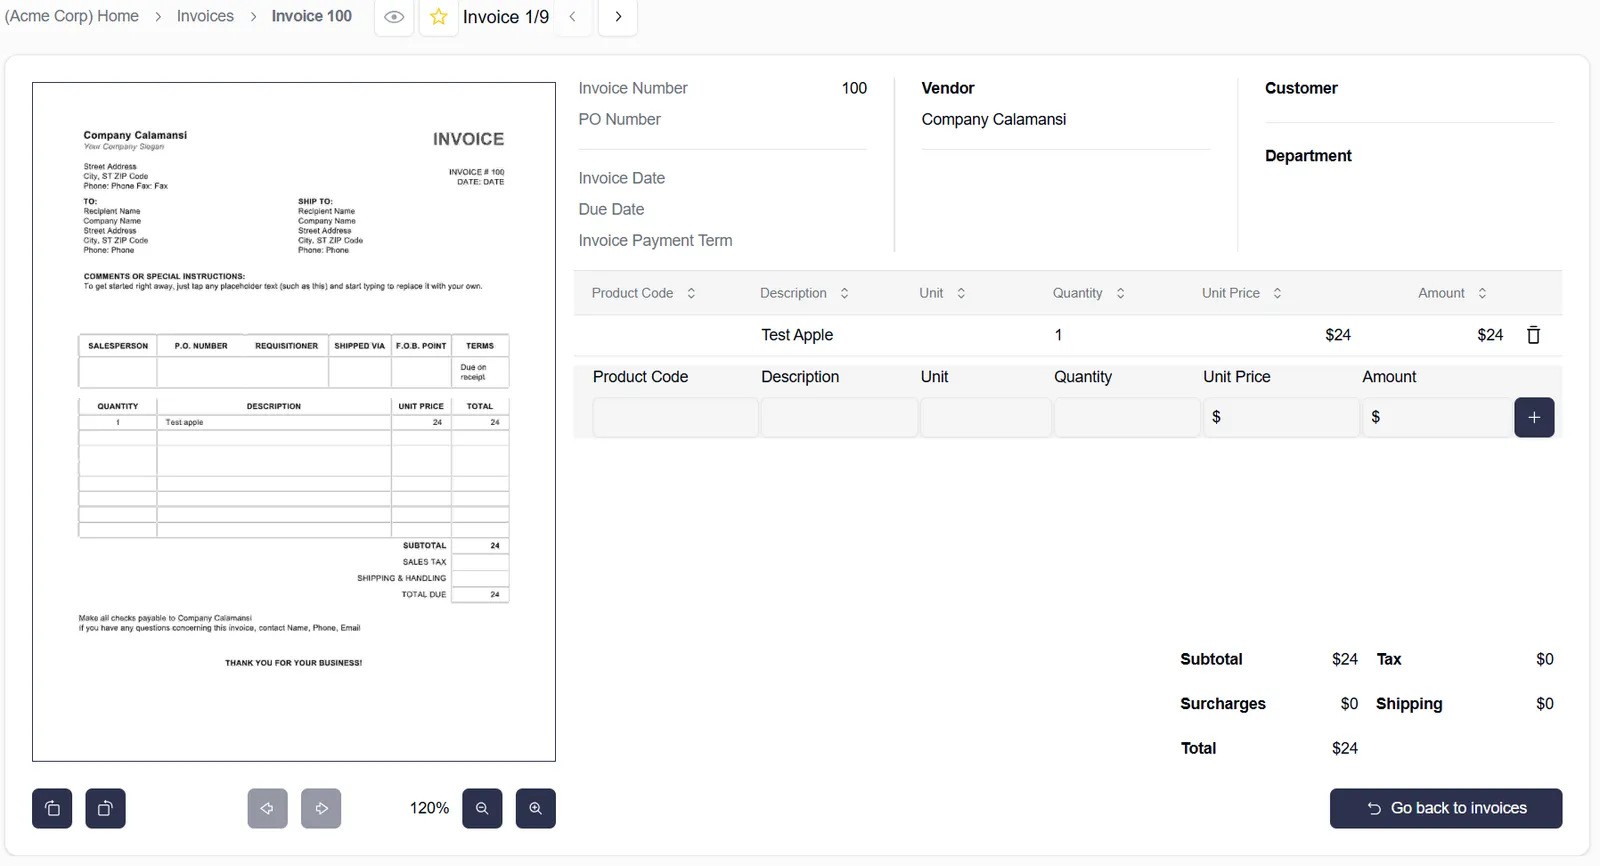This screenshot has width=1600, height=866.
Task: Sort table by Quantity column
Action: coord(1088,293)
